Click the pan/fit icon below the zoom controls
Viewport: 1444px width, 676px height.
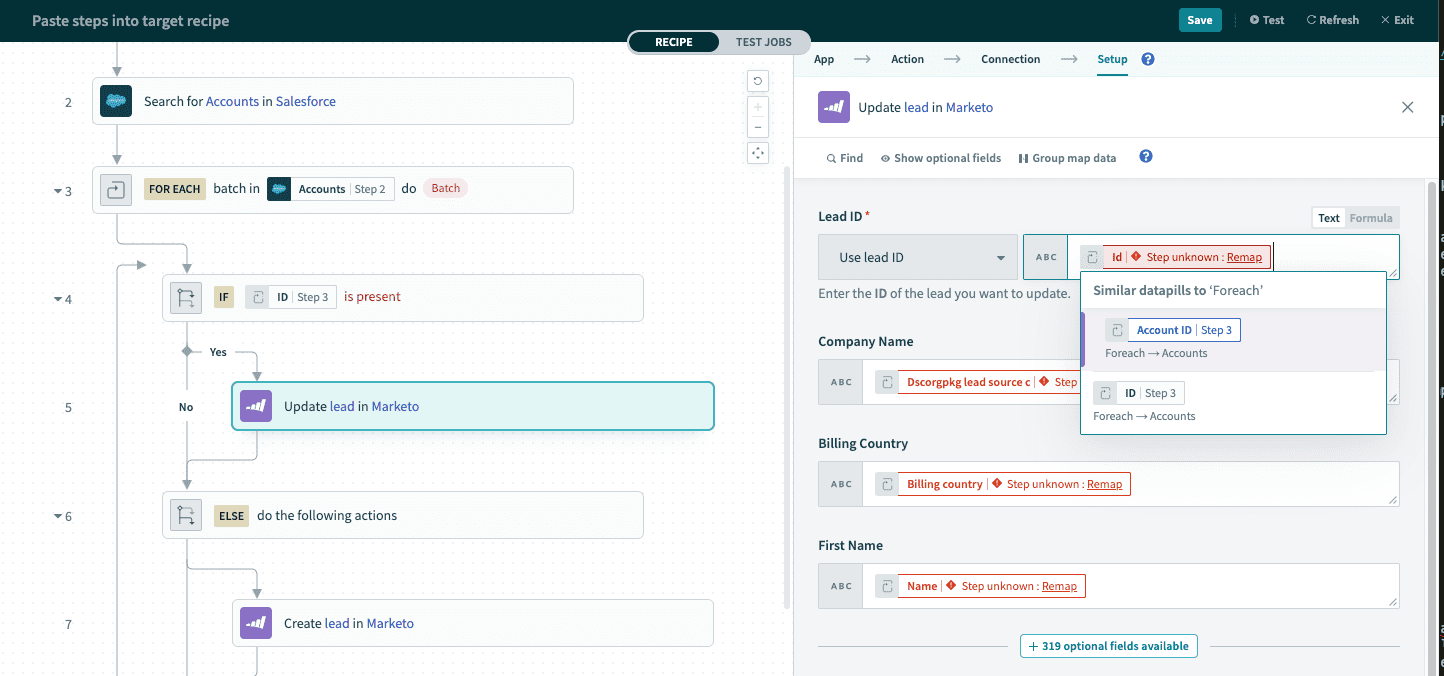(x=757, y=152)
